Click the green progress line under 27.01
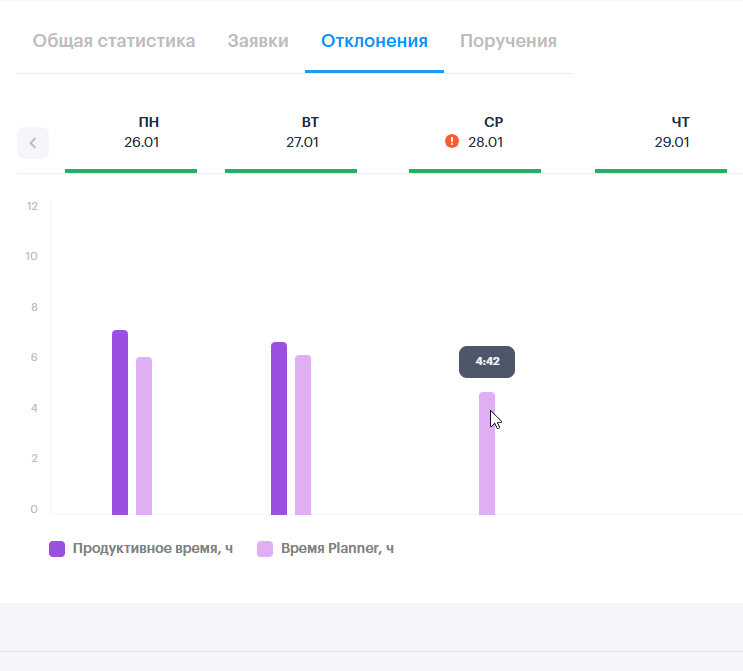 pos(291,171)
